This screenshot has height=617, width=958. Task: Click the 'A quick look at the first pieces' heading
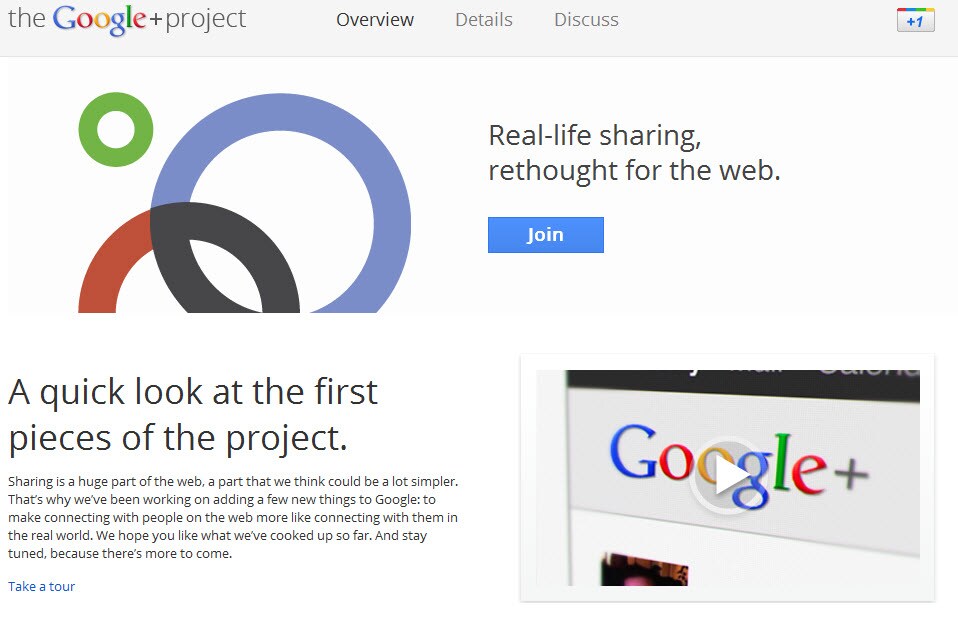click(x=193, y=415)
